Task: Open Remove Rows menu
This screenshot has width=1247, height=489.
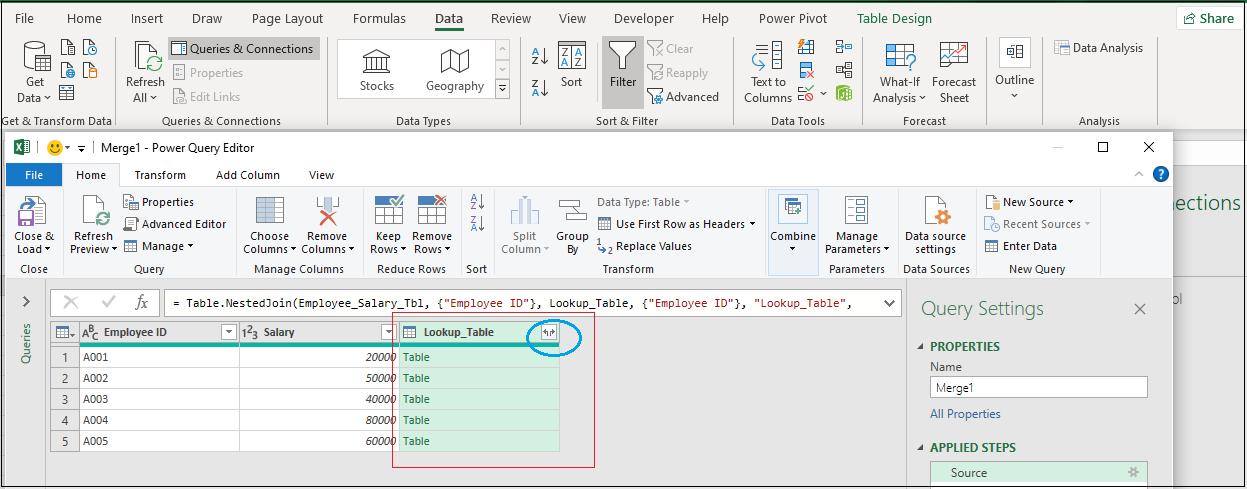Action: tap(432, 226)
